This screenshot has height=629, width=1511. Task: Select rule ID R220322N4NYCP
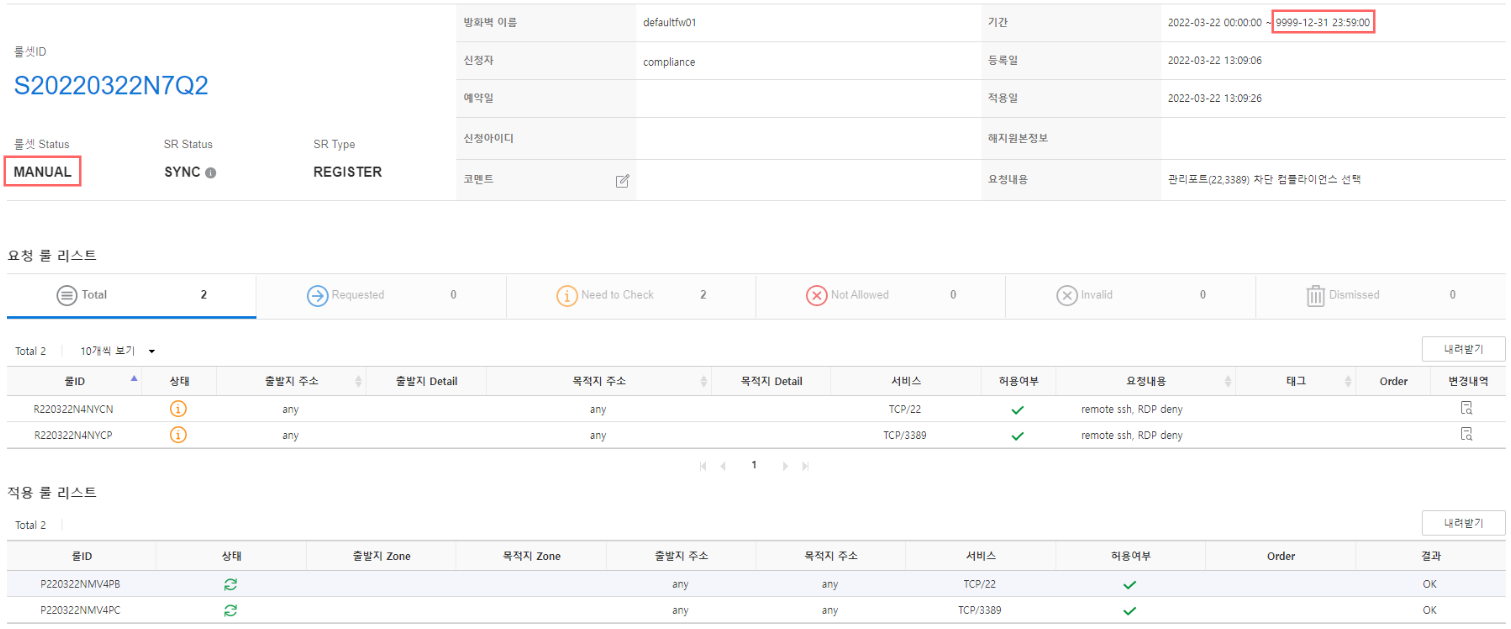[74, 435]
